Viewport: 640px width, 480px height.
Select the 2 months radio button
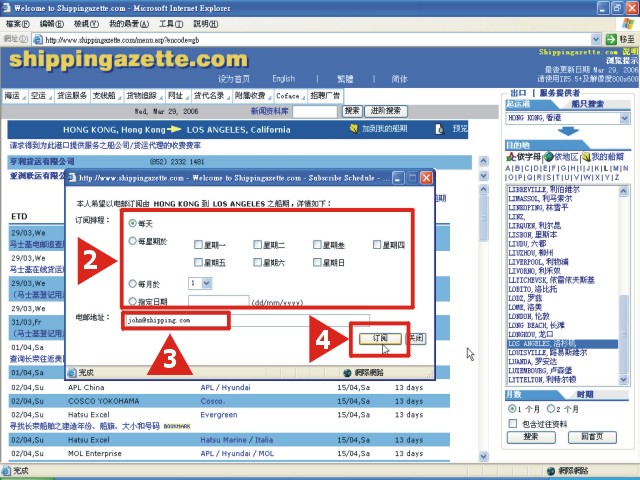(x=551, y=409)
